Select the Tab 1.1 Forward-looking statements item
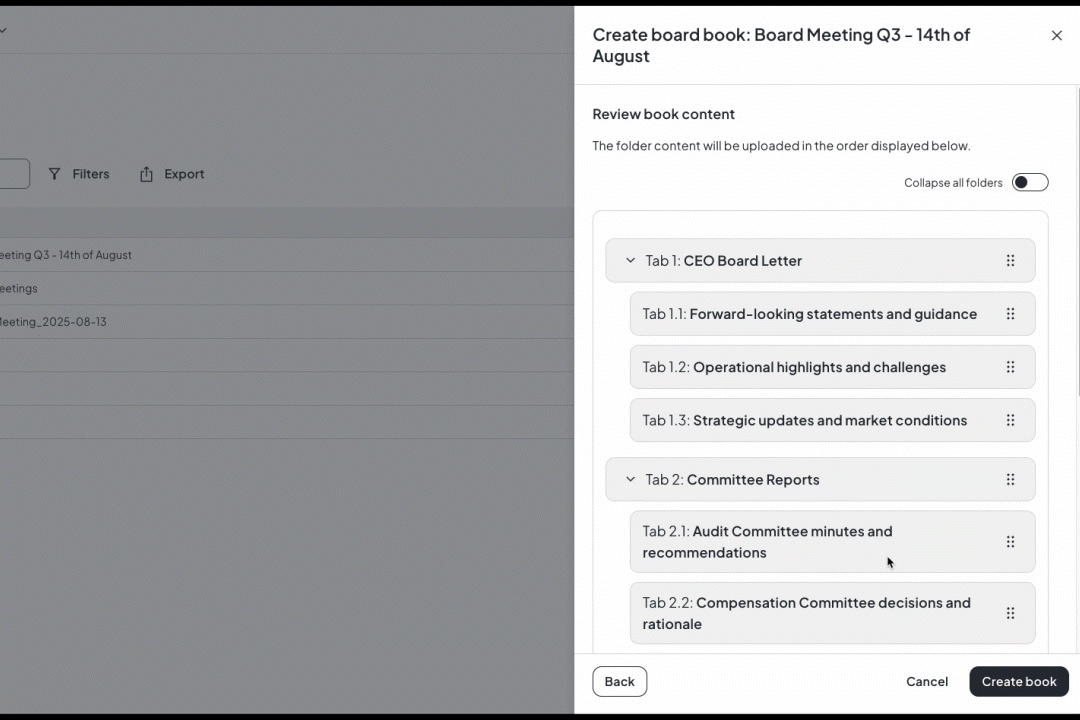 (810, 313)
